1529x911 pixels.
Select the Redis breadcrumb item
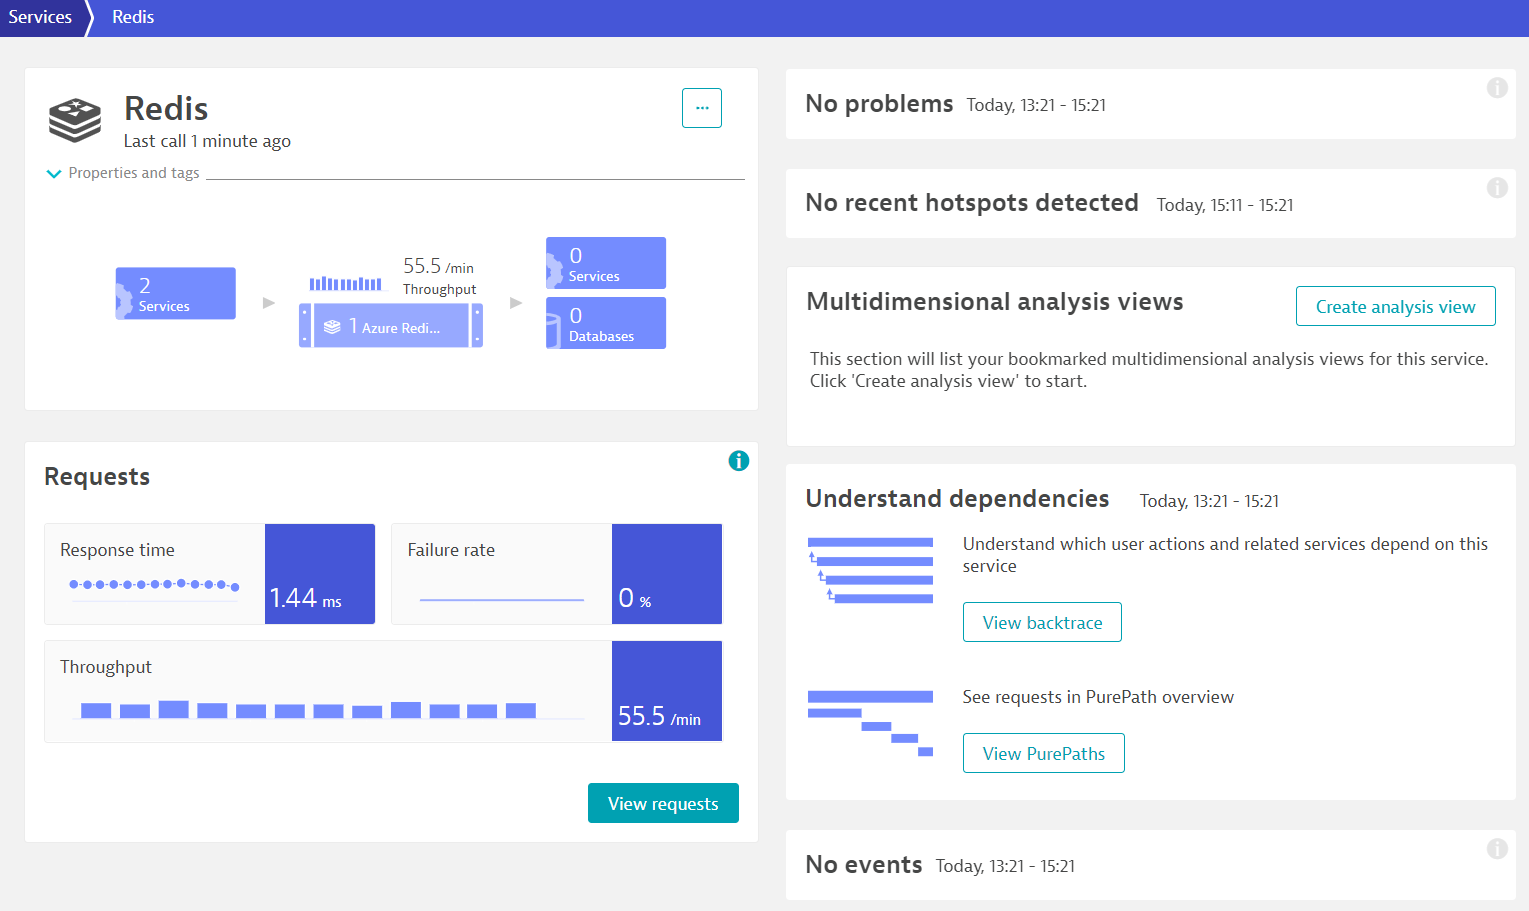pyautogui.click(x=133, y=17)
